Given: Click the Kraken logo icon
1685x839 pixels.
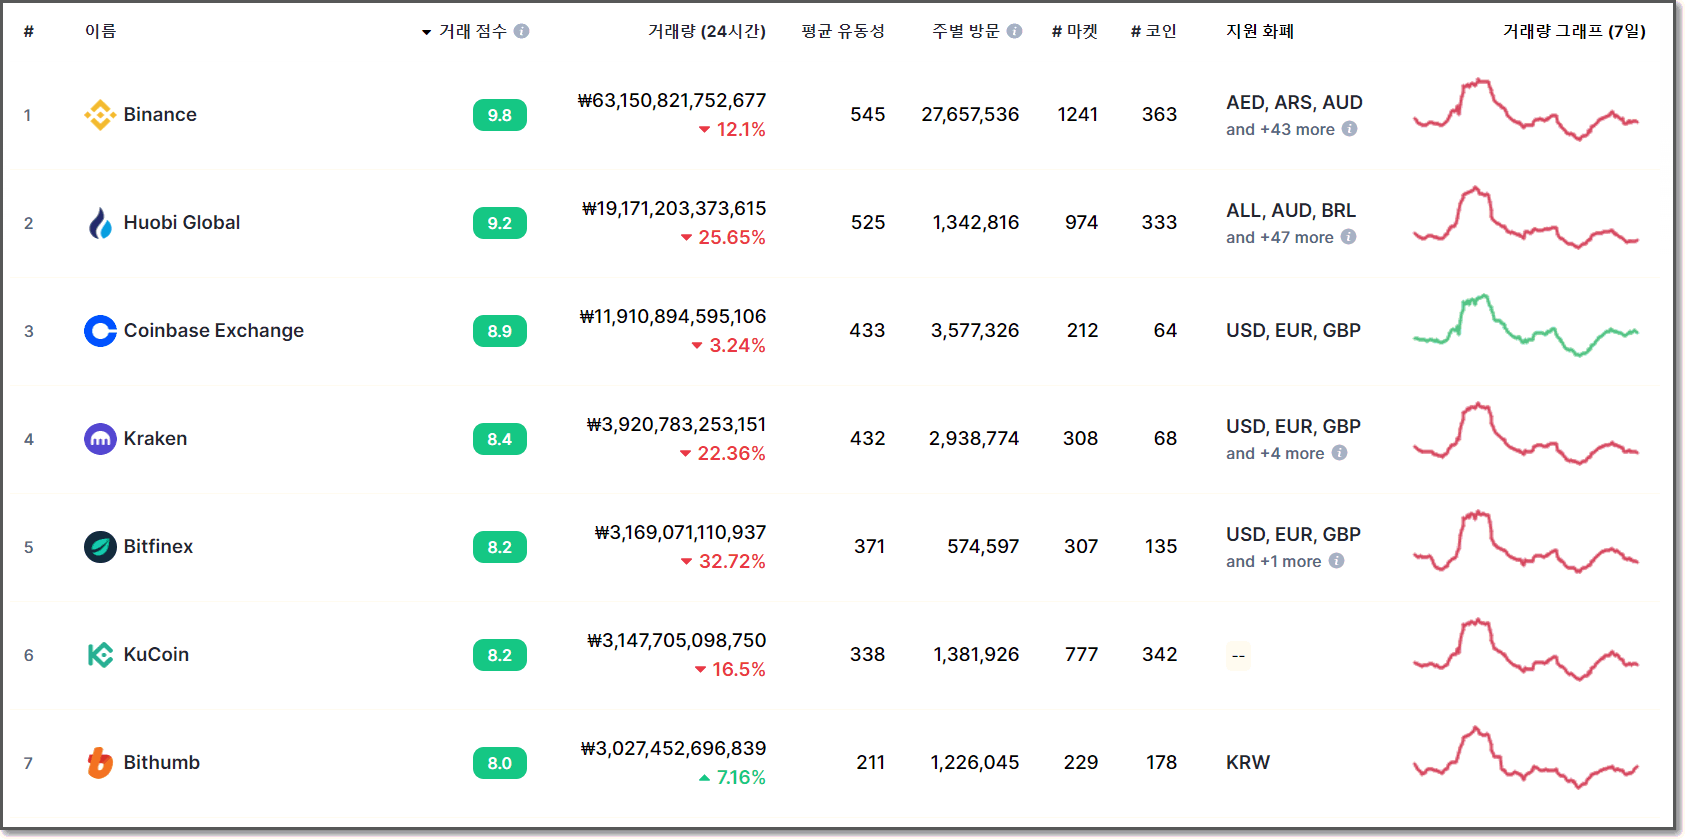Looking at the screenshot, I should pyautogui.click(x=100, y=439).
